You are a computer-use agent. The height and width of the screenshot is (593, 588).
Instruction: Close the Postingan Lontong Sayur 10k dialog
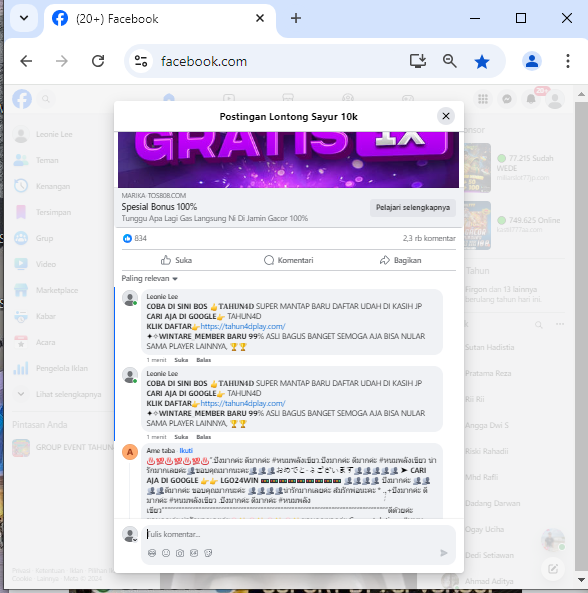tap(446, 116)
